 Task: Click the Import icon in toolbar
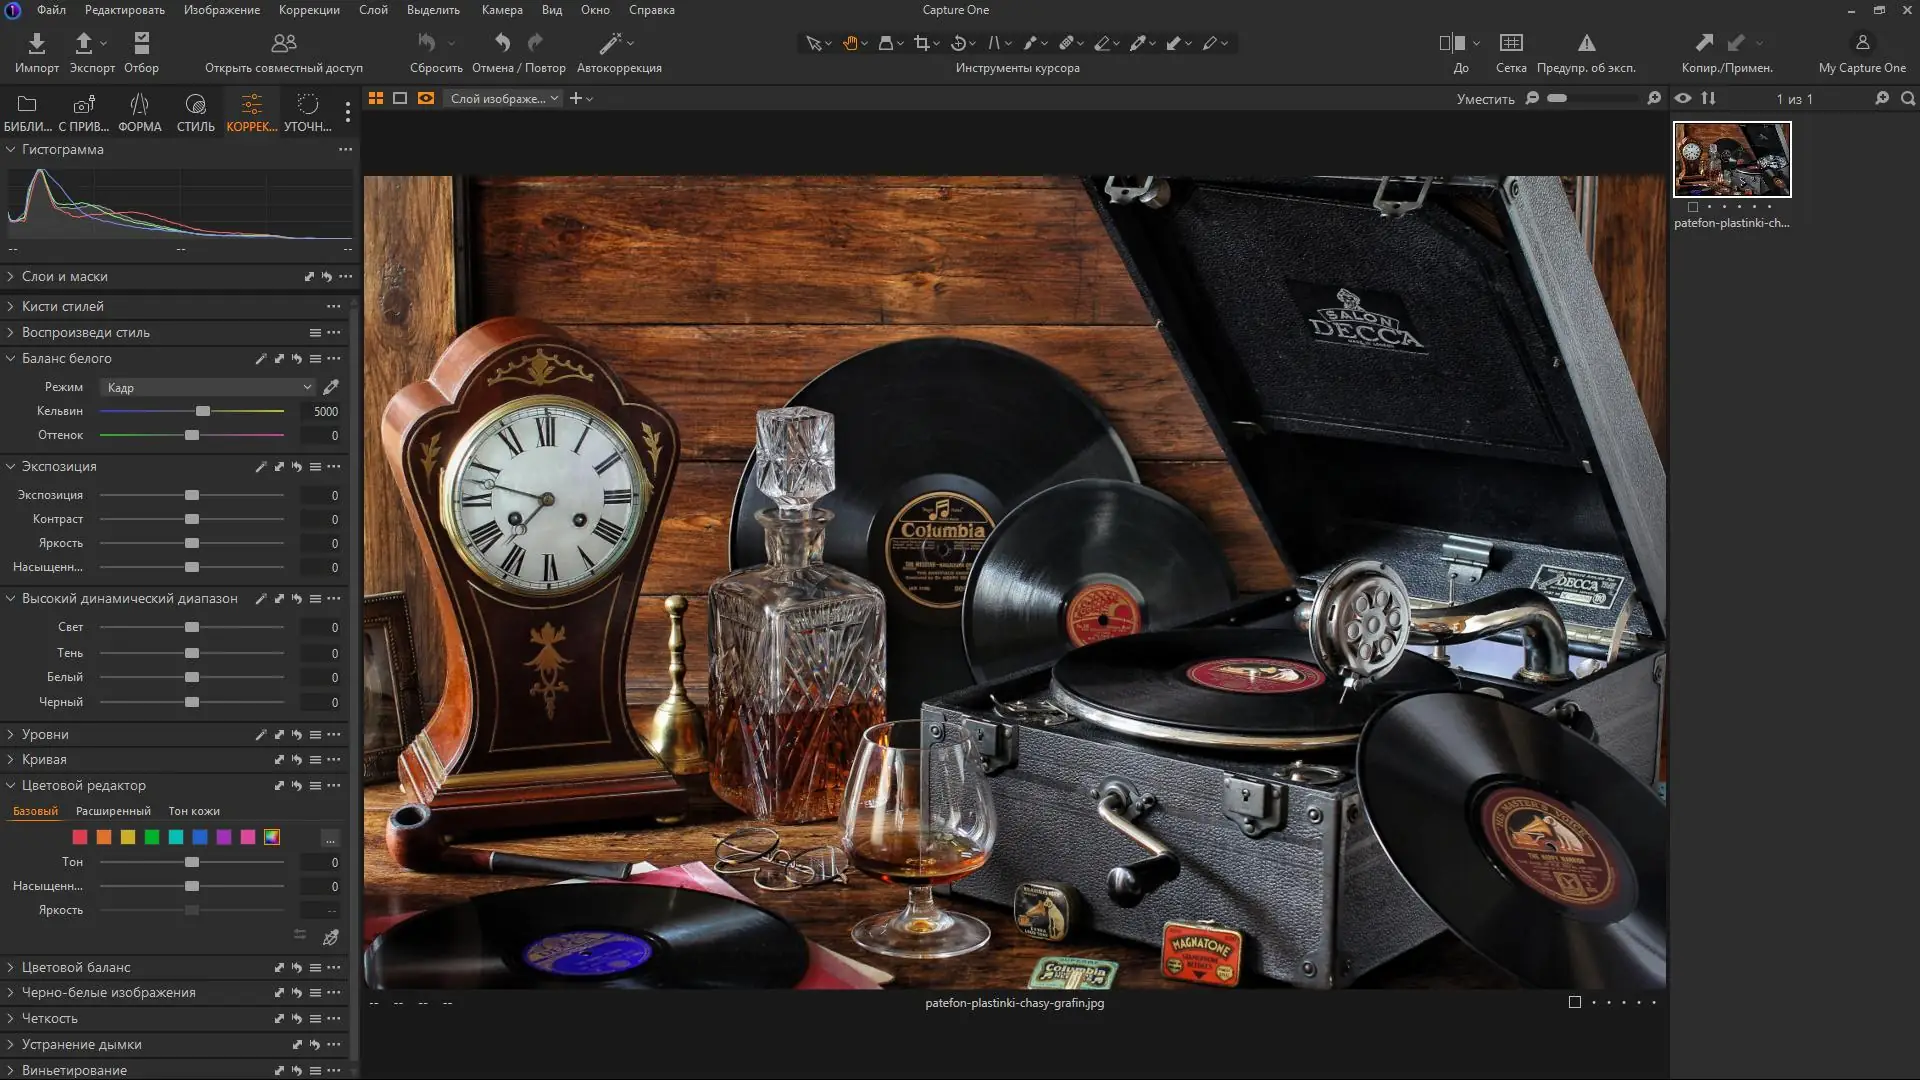36,43
